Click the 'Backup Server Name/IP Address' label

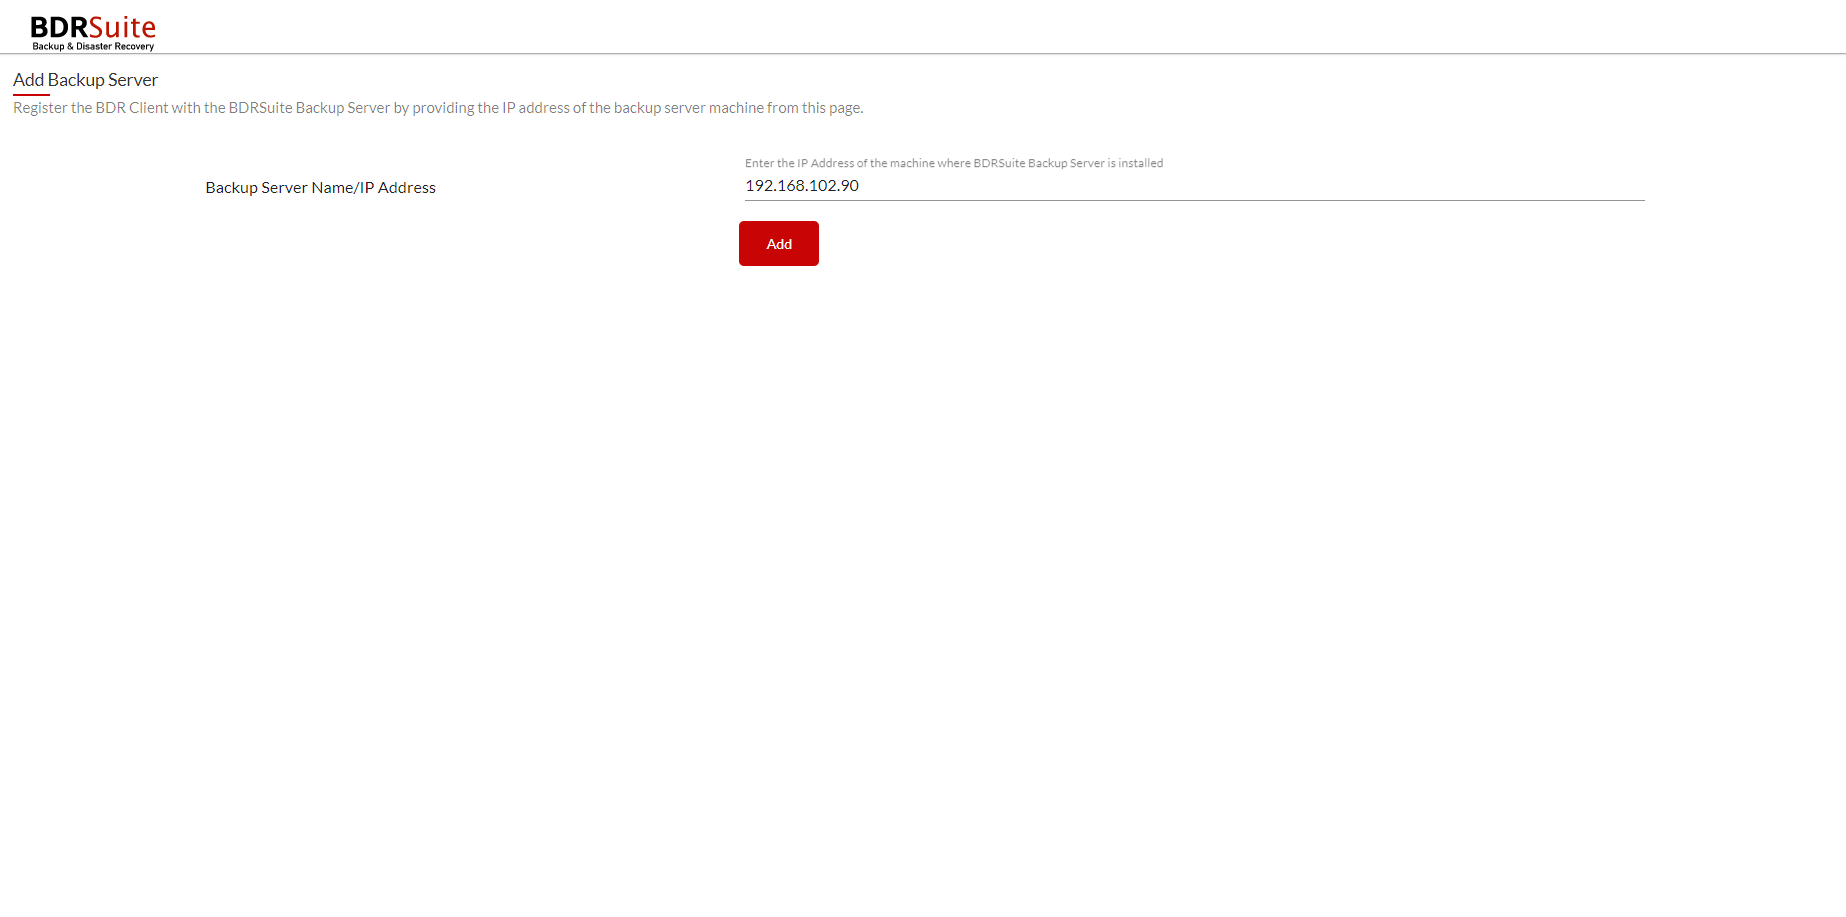320,188
